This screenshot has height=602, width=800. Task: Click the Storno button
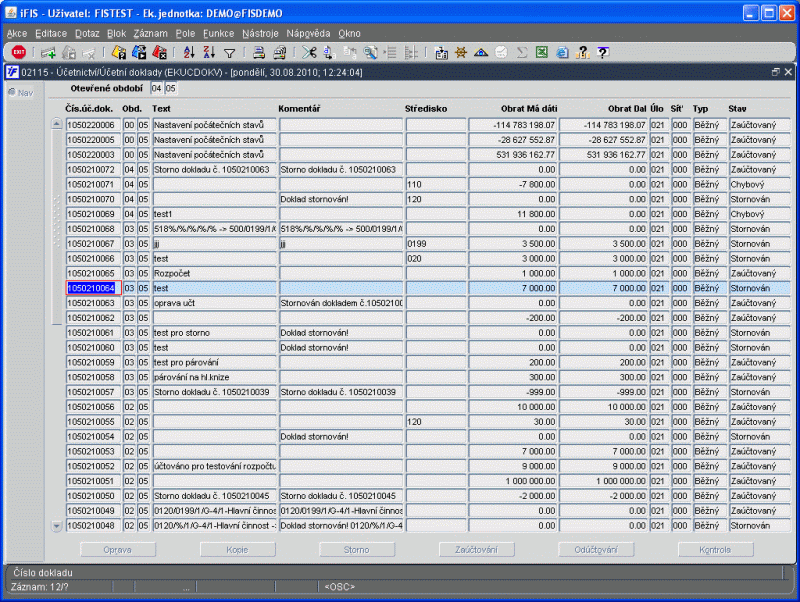tap(357, 549)
